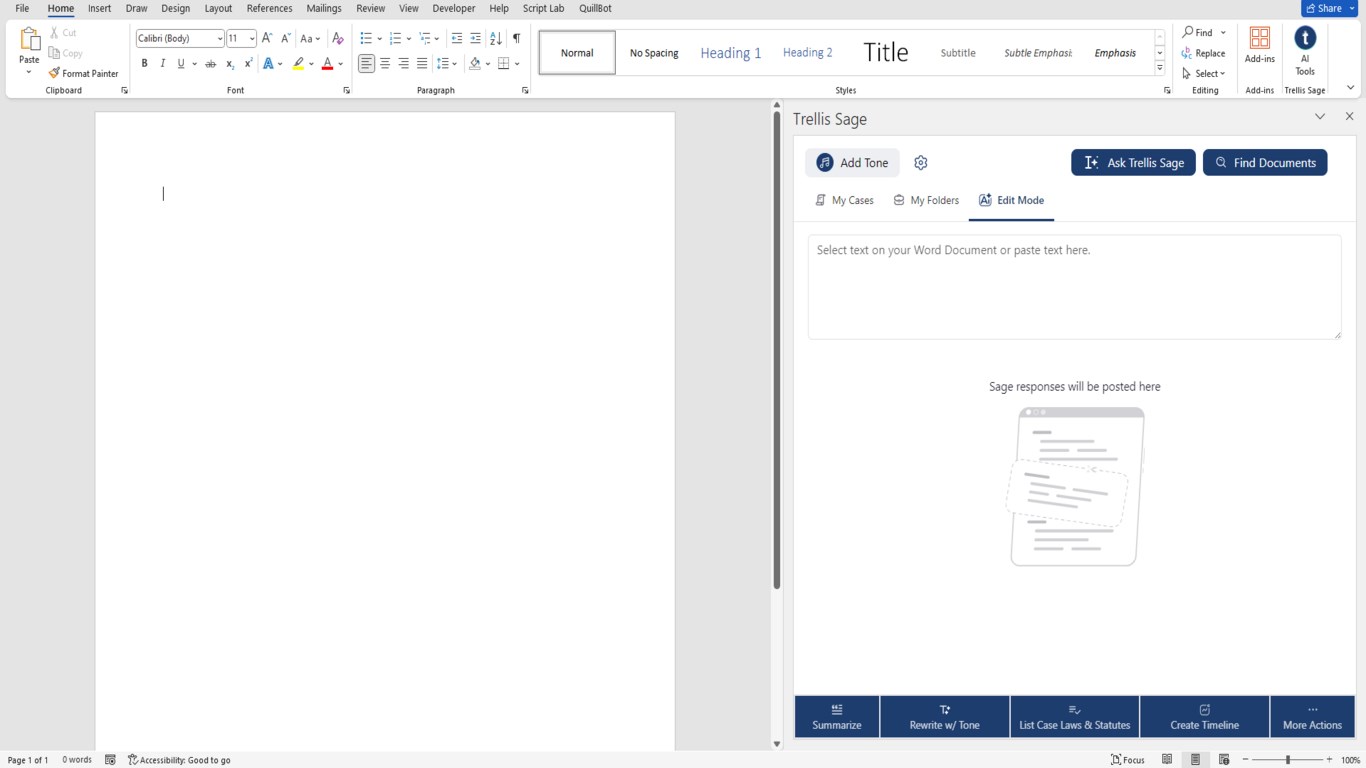
Task: Apply the Heading 1 style
Action: [x=731, y=53]
